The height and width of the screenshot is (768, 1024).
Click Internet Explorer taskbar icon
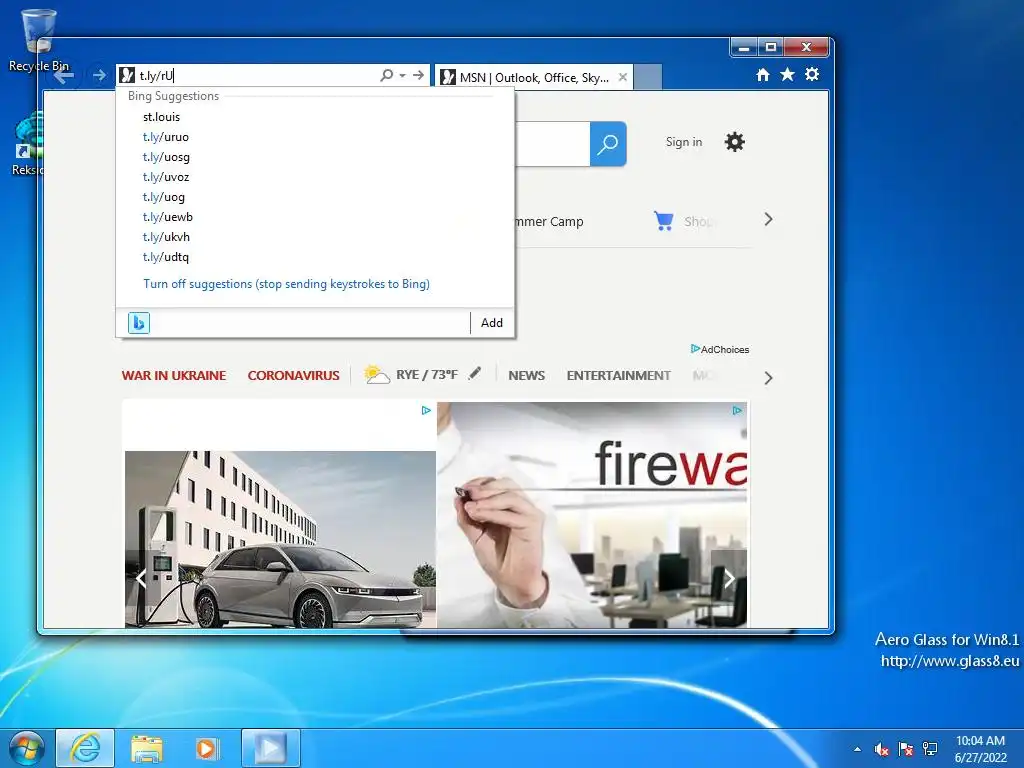coord(86,748)
